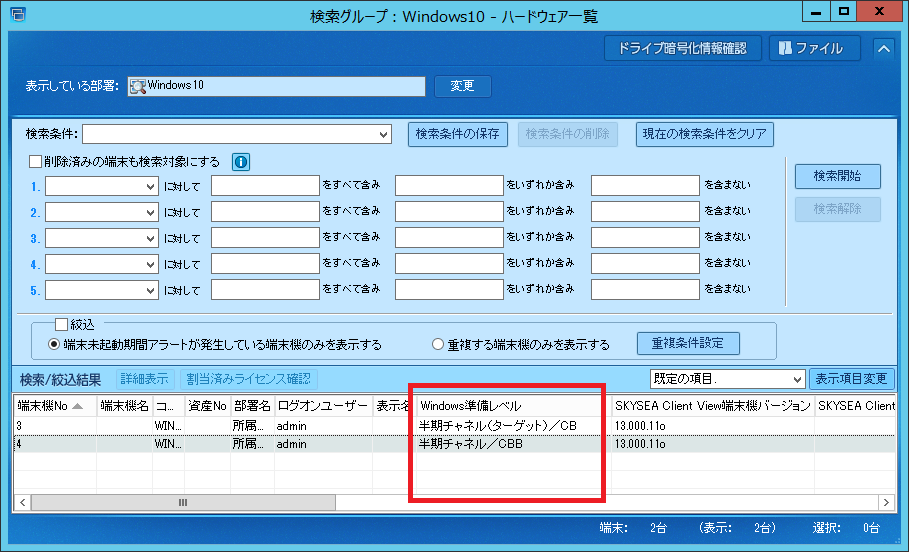Click row 3 をすべて含み input field
909x552 pixels.
pos(265,237)
